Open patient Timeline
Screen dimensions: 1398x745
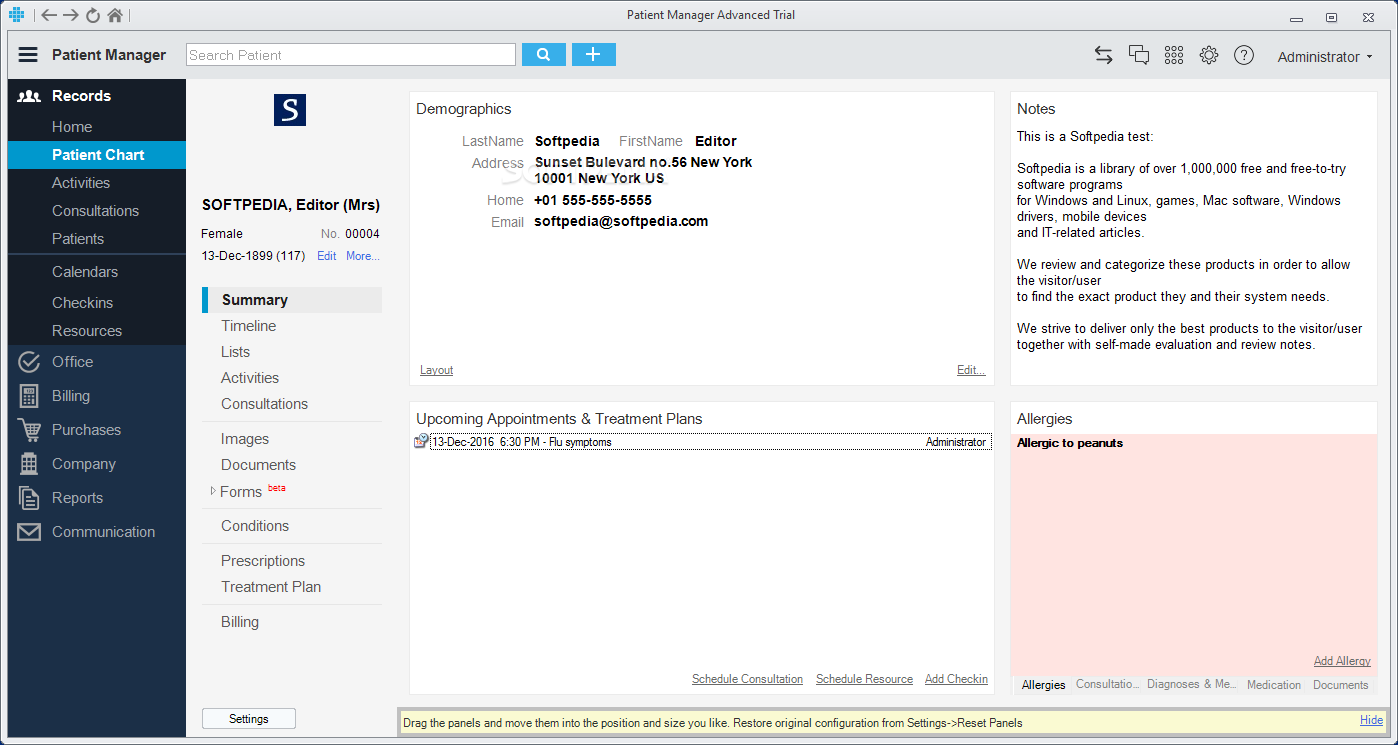pos(249,326)
